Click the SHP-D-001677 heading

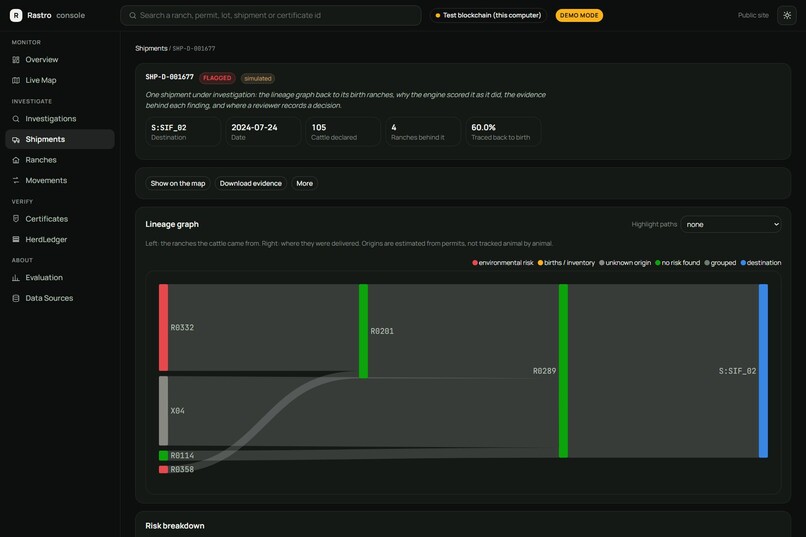tap(170, 77)
